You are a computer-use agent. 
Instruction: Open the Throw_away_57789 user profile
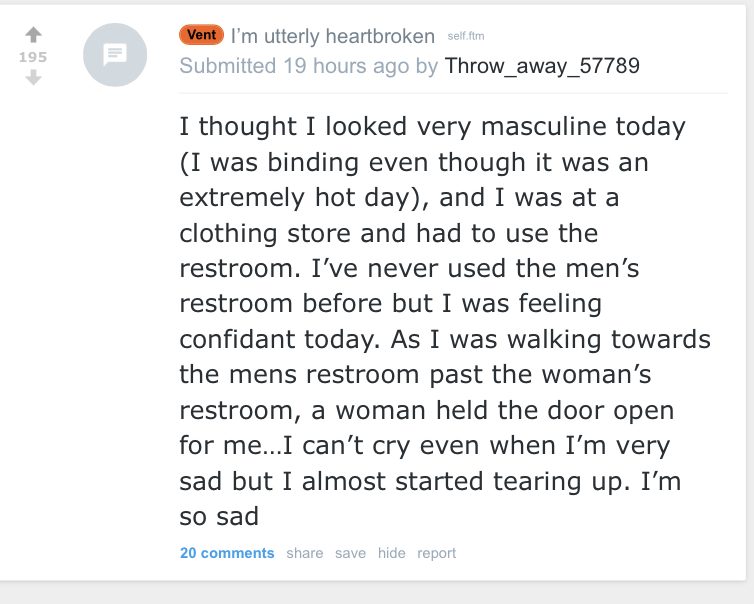coord(542,66)
